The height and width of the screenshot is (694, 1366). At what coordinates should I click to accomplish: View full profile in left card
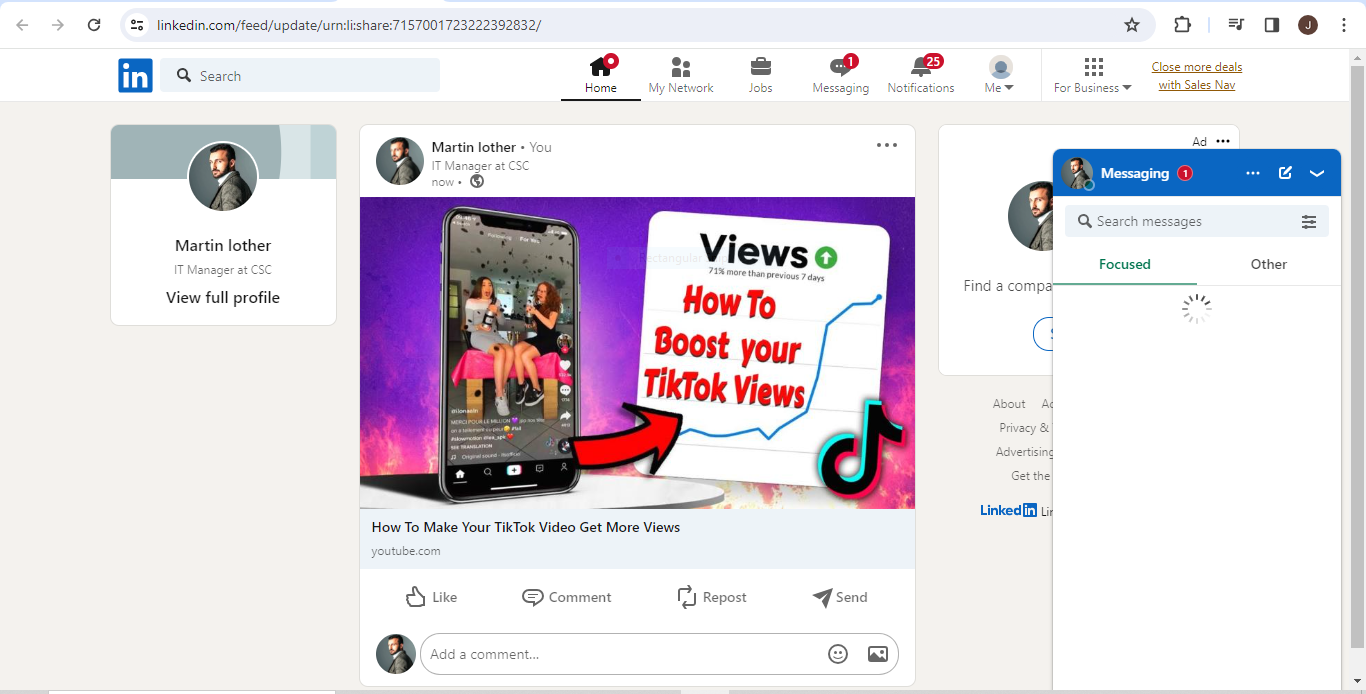[223, 297]
